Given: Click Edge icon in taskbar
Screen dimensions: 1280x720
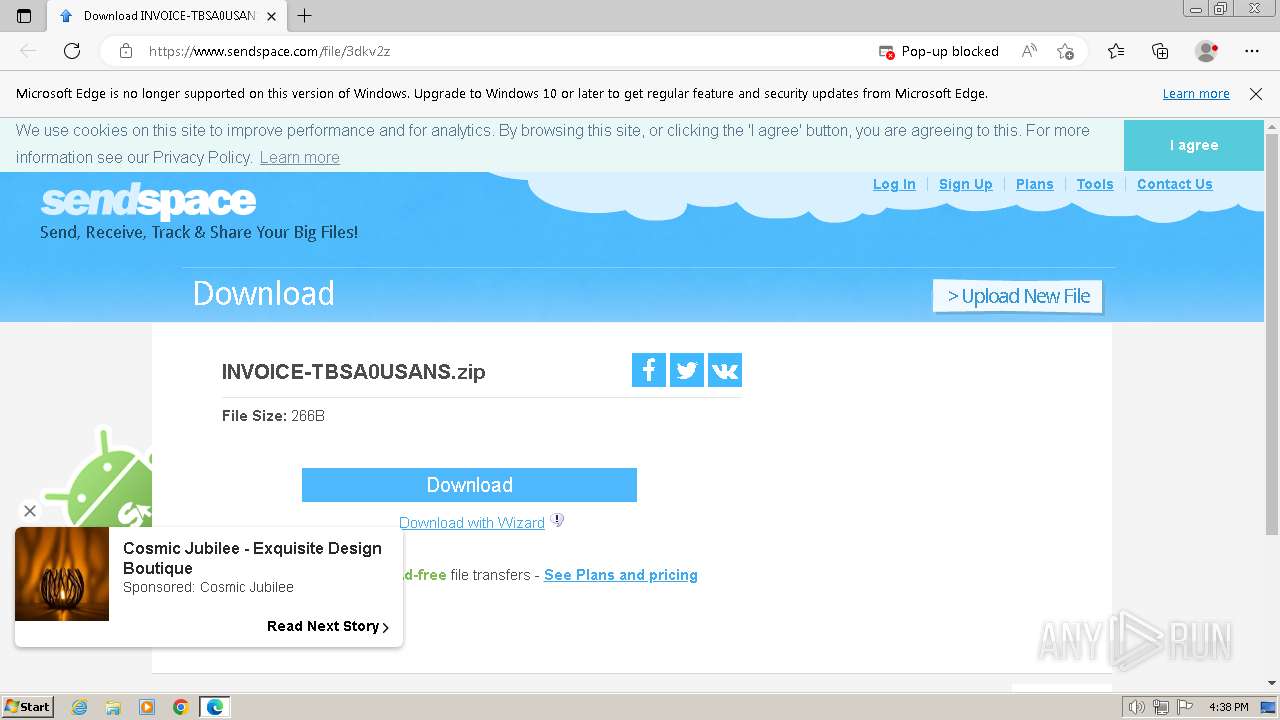Looking at the screenshot, I should (x=214, y=707).
